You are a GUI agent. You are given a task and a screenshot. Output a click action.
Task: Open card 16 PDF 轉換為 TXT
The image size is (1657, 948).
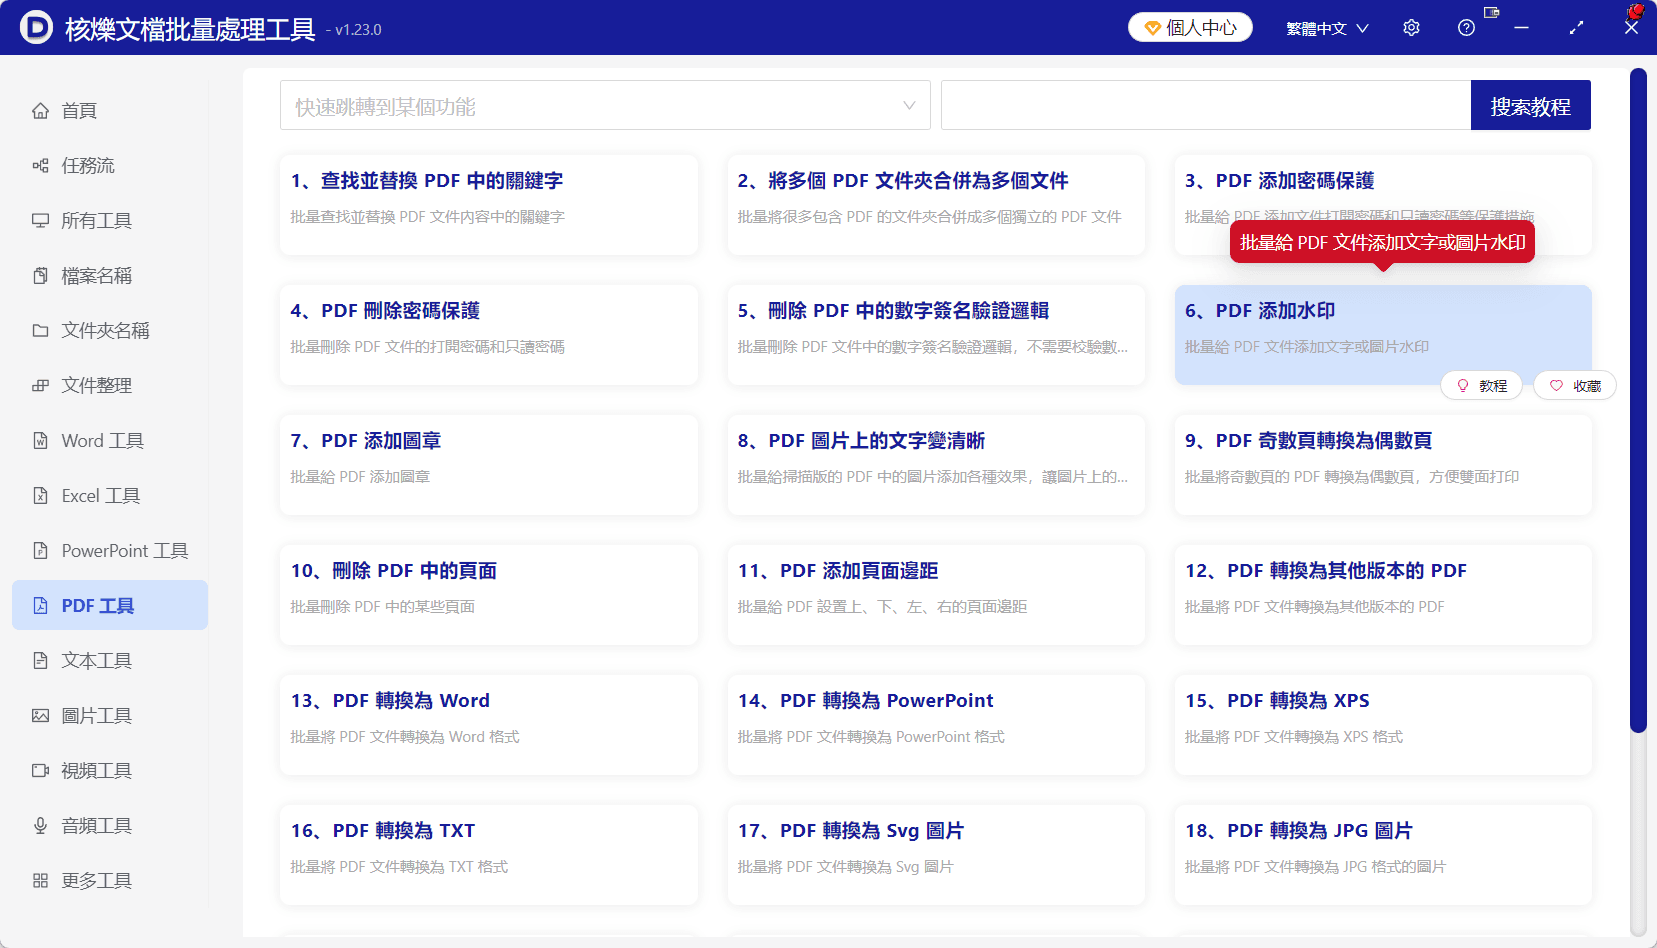click(x=489, y=855)
